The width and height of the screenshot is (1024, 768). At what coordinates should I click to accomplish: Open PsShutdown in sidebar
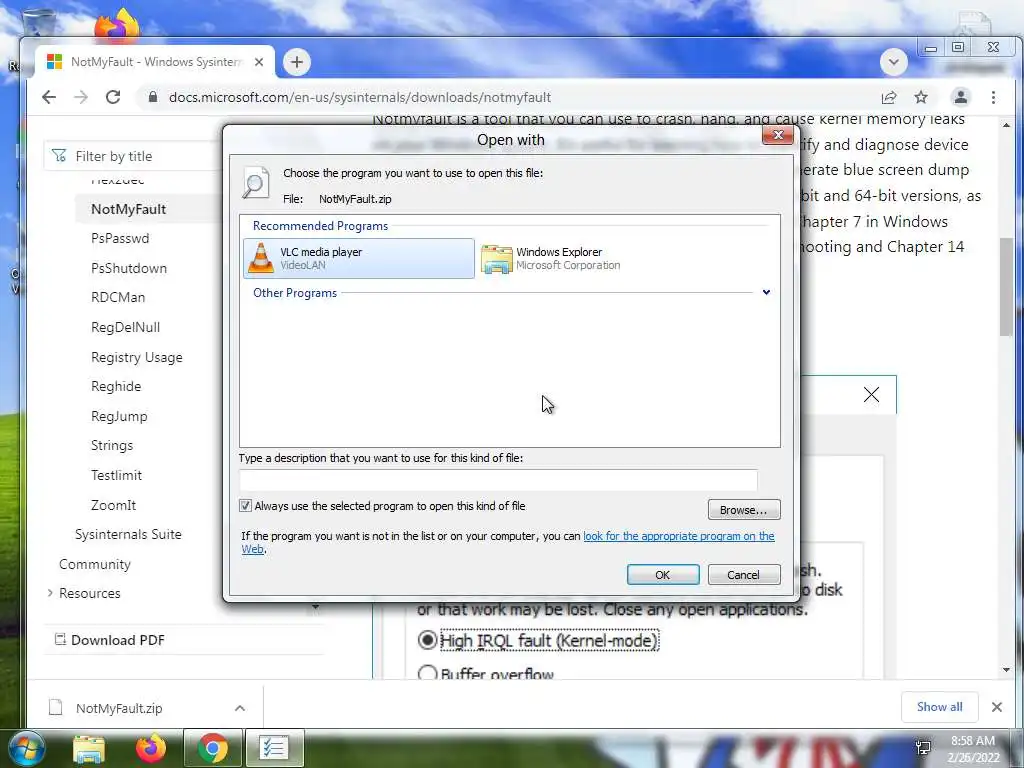(129, 268)
